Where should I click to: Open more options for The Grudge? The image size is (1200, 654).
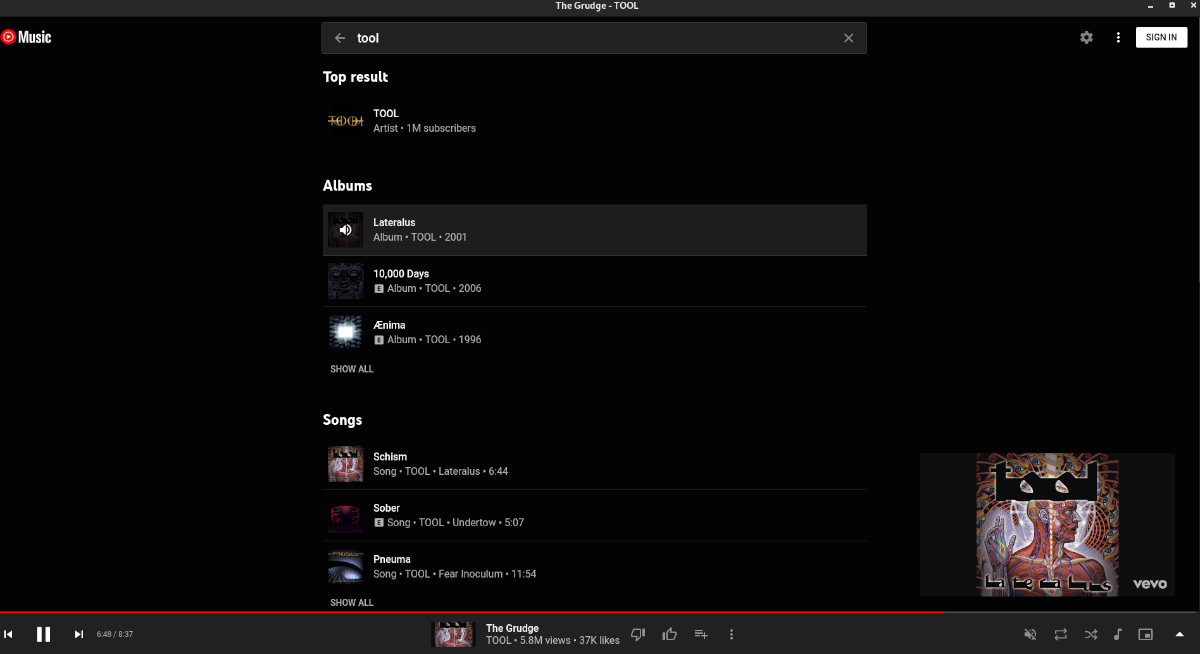click(x=732, y=634)
